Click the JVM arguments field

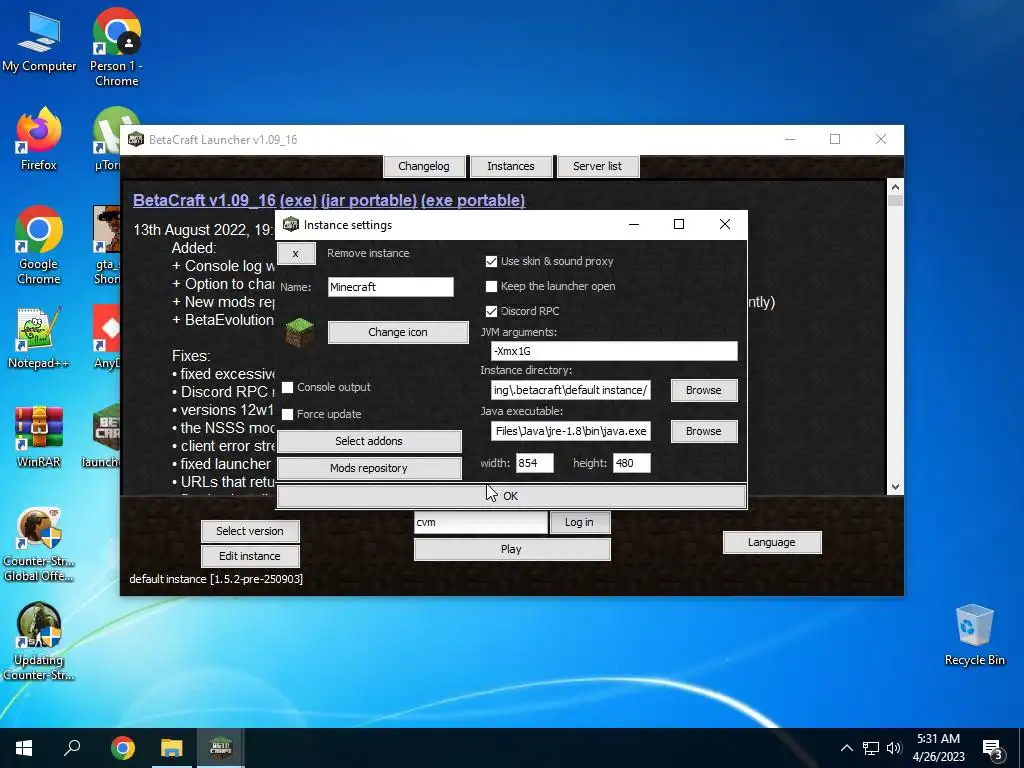pos(614,351)
